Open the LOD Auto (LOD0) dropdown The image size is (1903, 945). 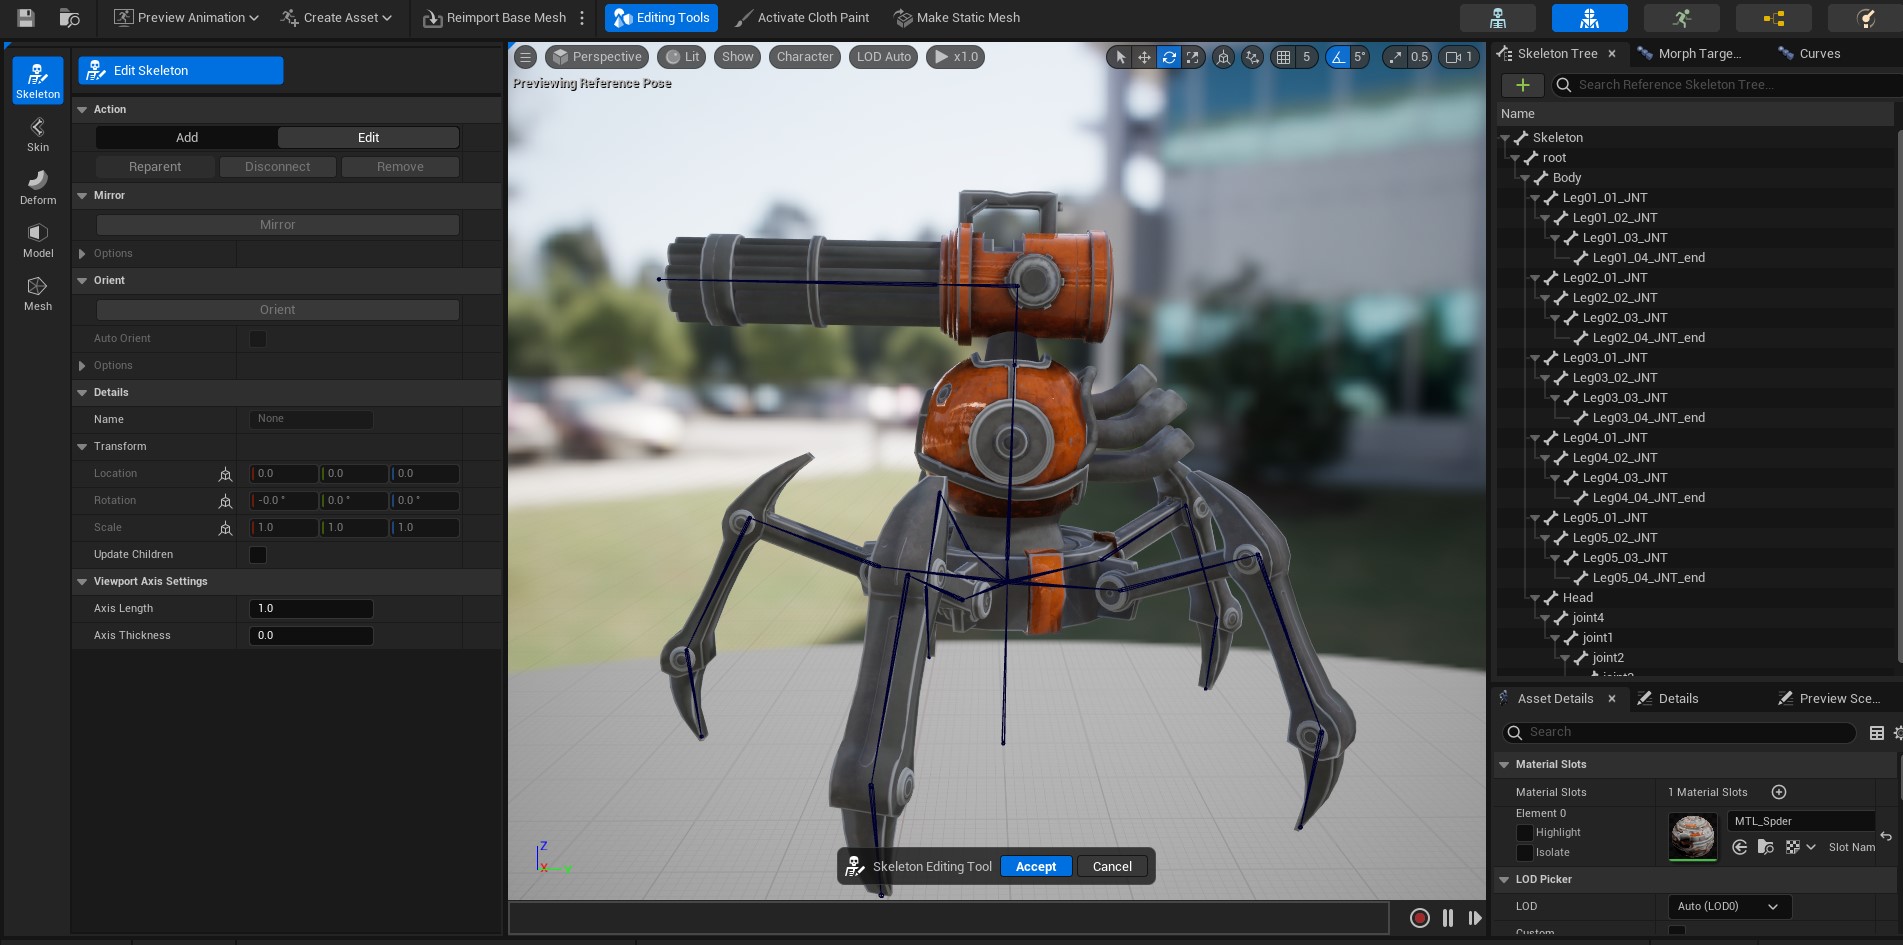1728,907
